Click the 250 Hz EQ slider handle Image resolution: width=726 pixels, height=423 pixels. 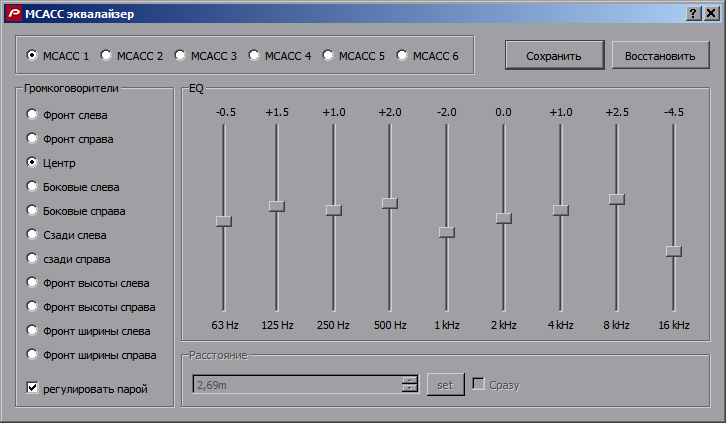(334, 211)
